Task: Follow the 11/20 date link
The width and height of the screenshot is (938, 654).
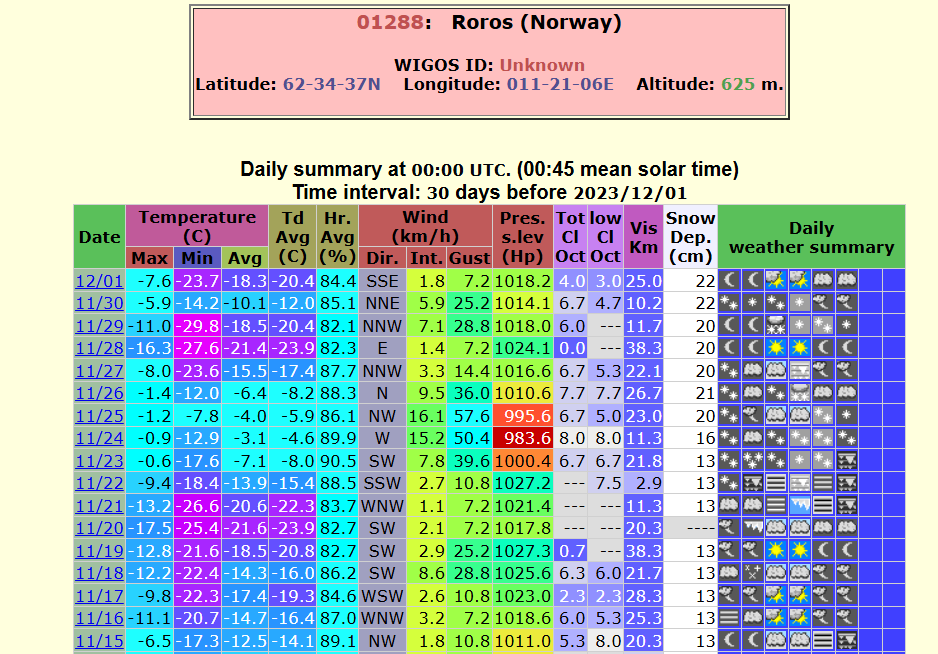Action: pos(99,528)
